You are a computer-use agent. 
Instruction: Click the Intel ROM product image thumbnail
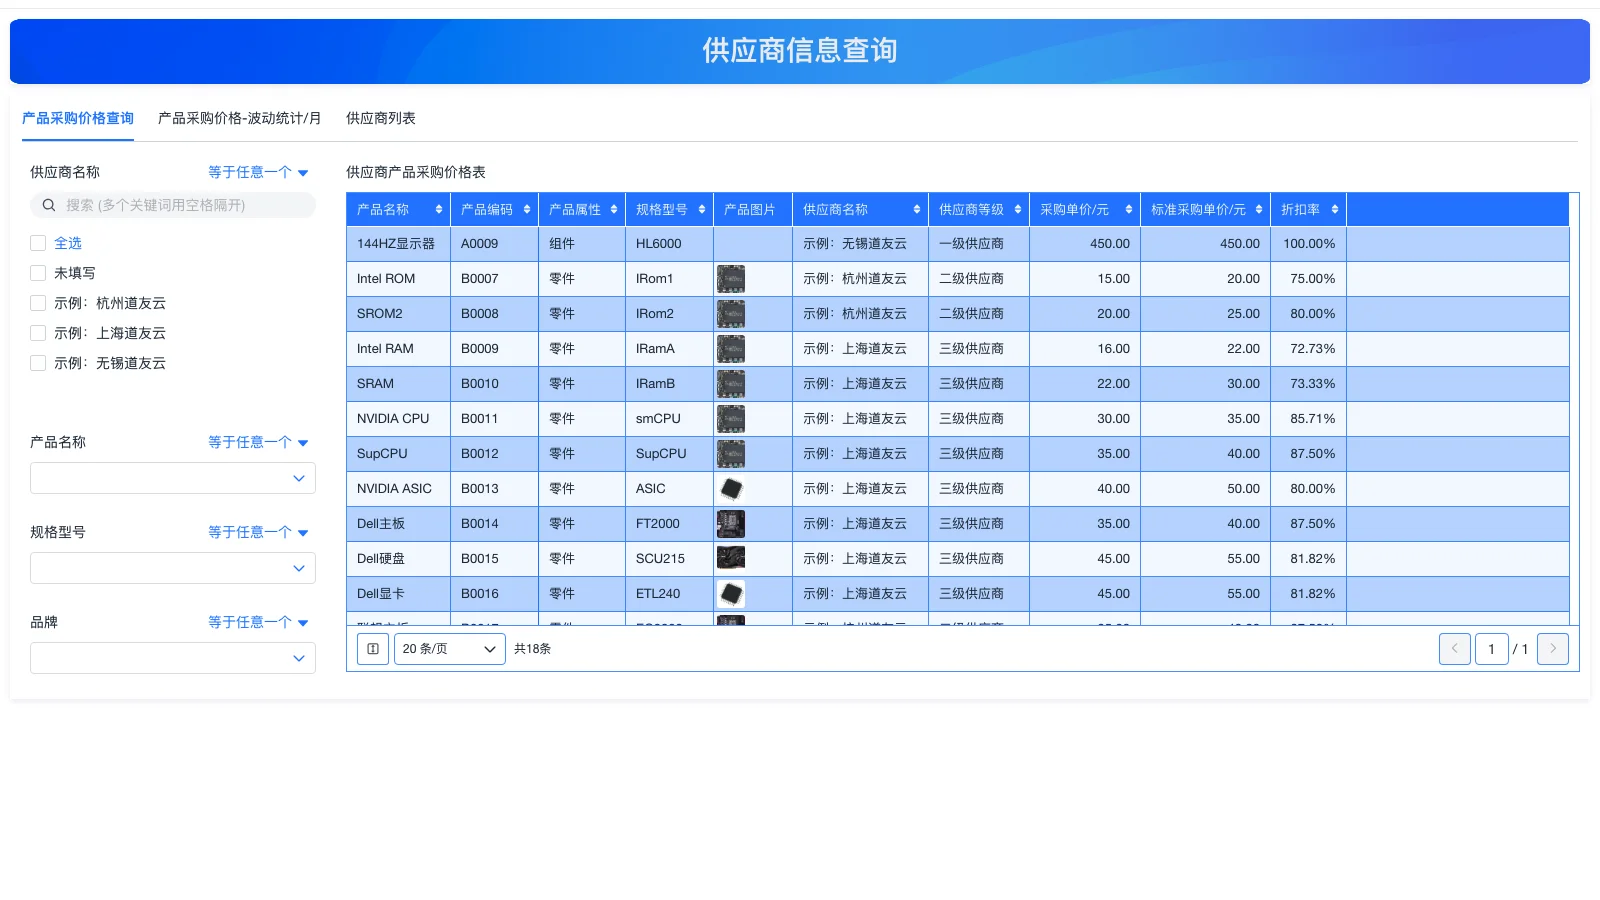click(x=731, y=278)
